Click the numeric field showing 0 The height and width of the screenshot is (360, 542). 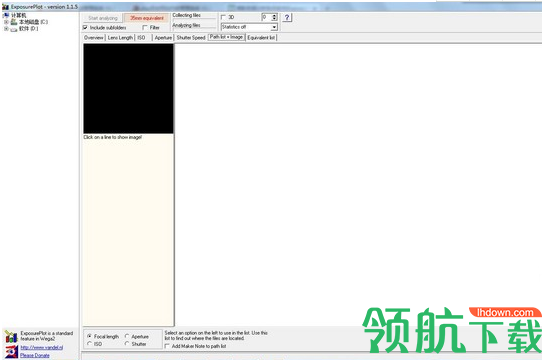pos(267,17)
